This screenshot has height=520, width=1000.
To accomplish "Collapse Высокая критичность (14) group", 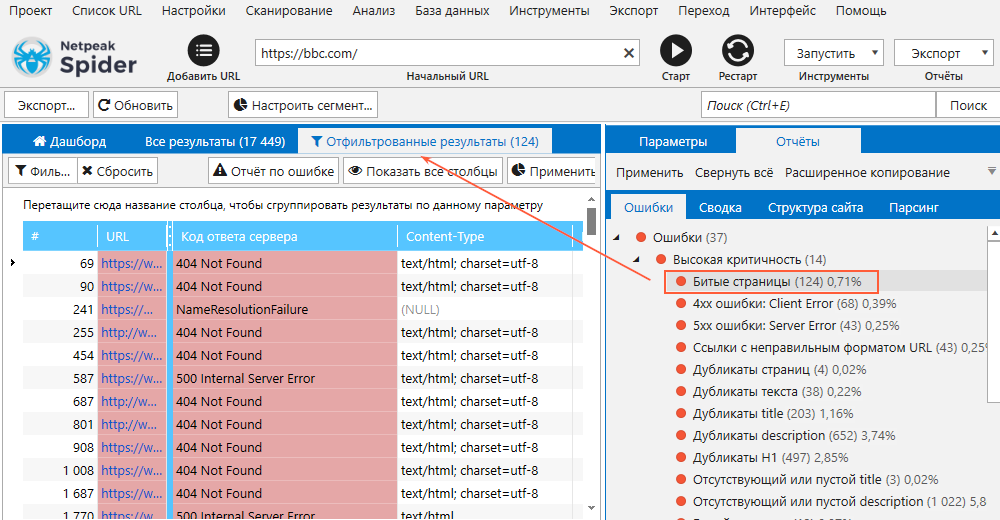I will (x=636, y=260).
